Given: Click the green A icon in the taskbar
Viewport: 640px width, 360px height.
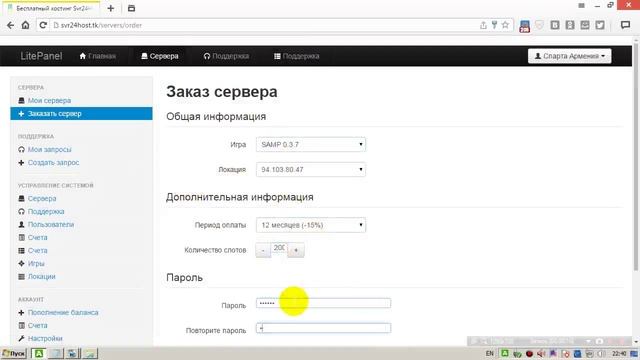Looking at the screenshot, I should tap(39, 353).
